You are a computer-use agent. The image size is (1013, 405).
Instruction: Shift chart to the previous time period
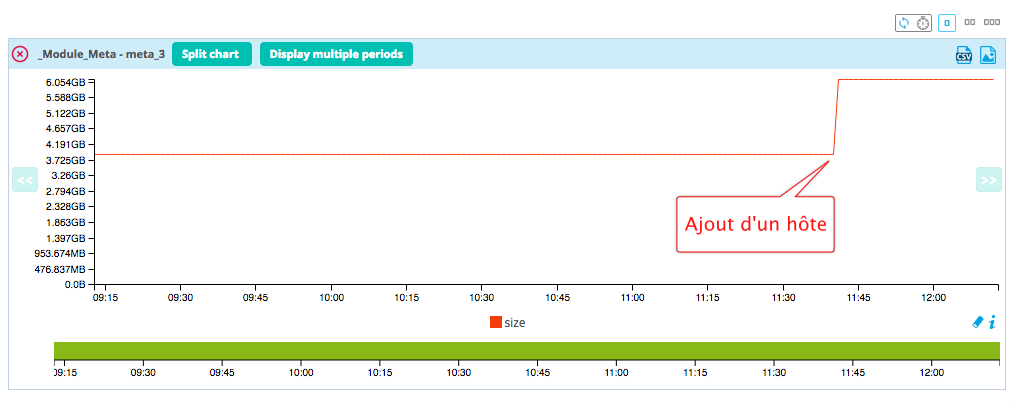(24, 180)
